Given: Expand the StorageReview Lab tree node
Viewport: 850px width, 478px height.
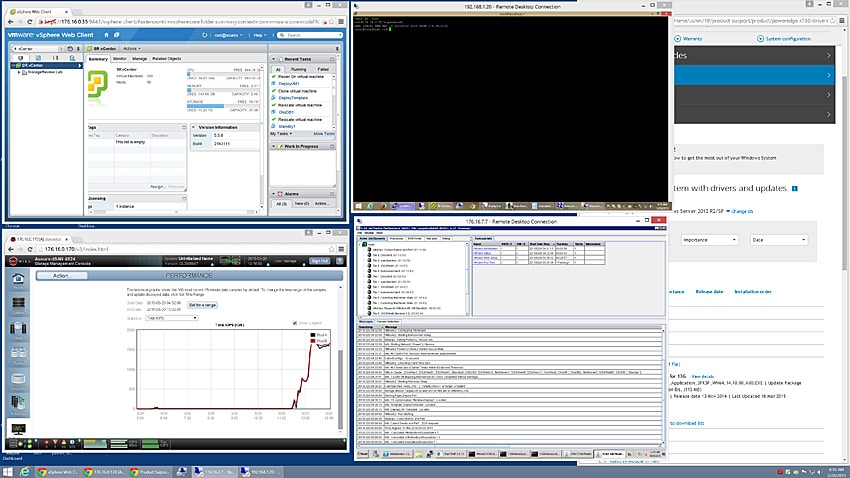Looking at the screenshot, I should click(20, 72).
